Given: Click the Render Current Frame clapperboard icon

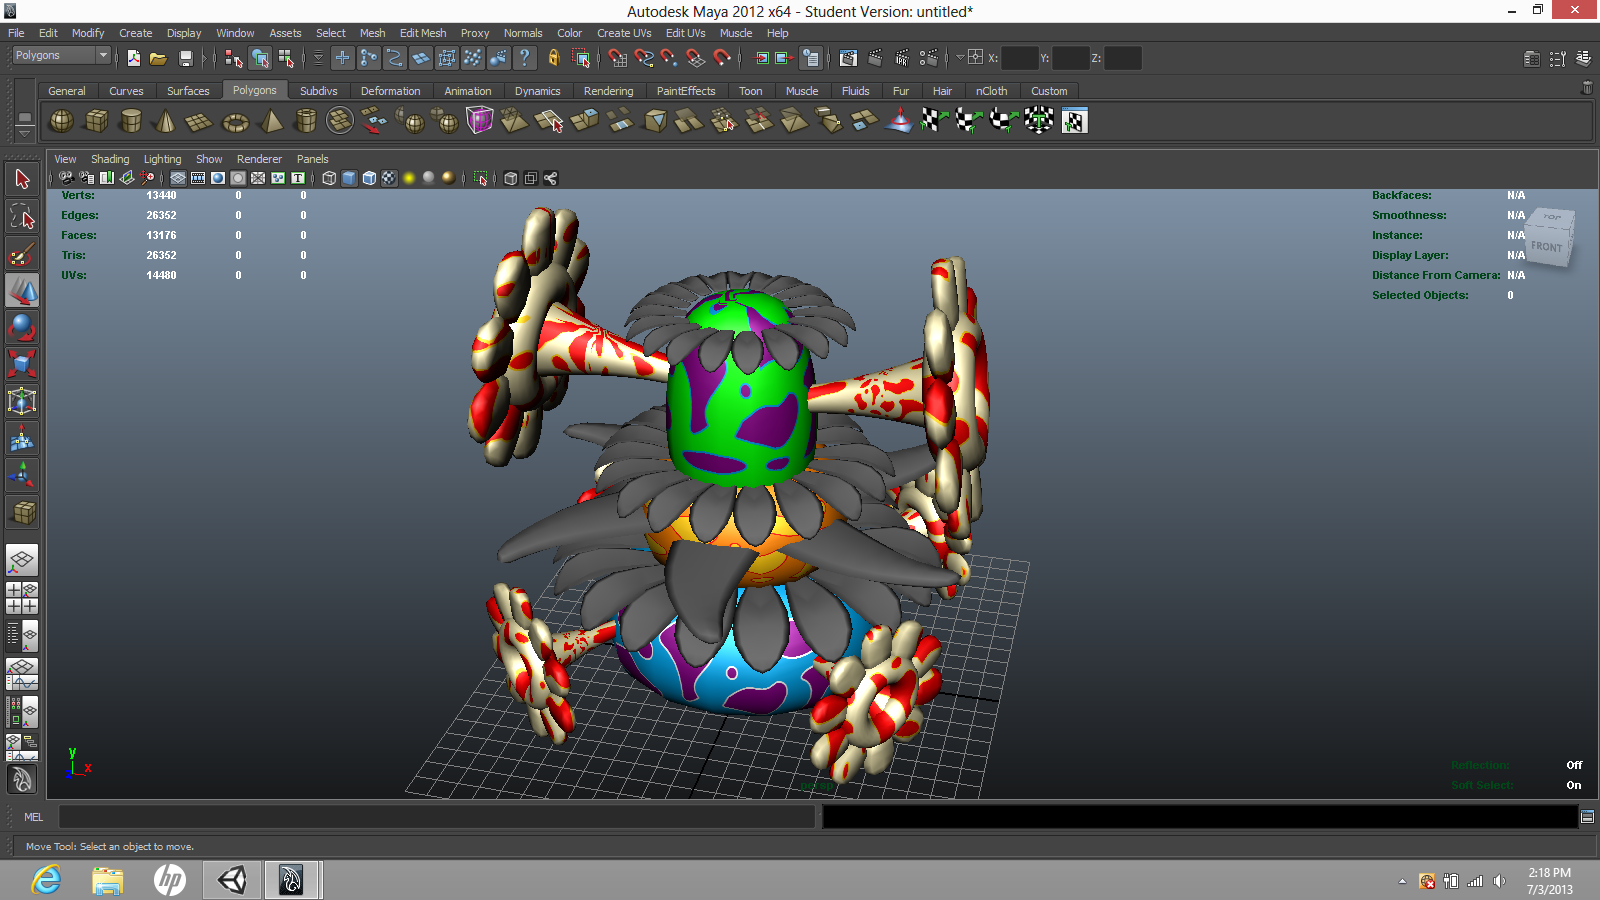Looking at the screenshot, I should point(875,58).
